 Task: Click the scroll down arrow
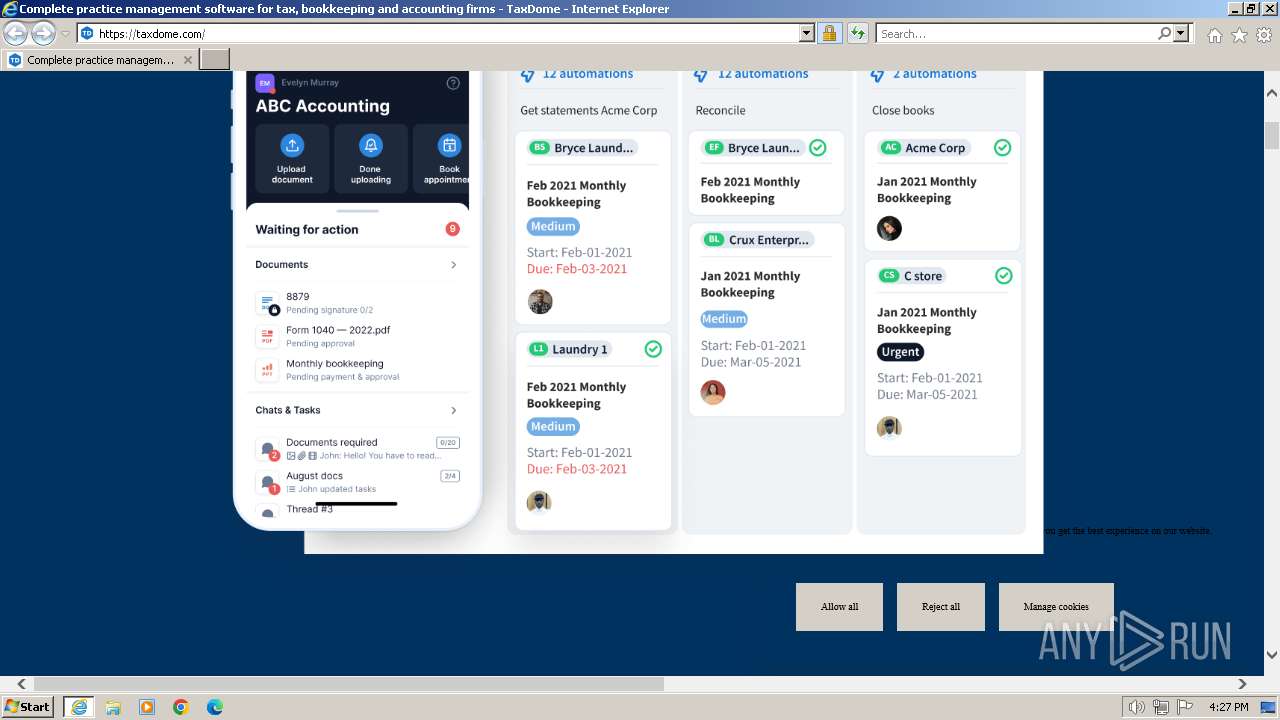tap(1272, 655)
